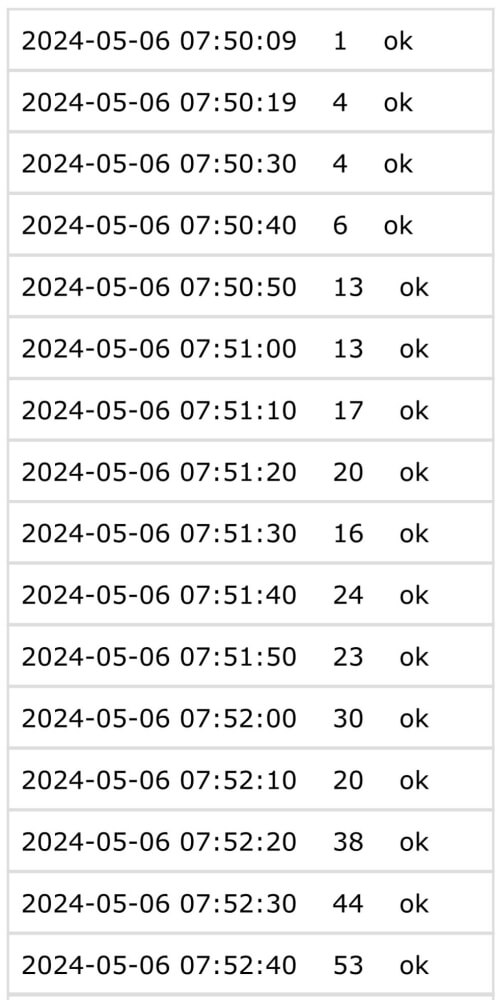
Task: Select the 07:52:30 row with 44
Action: (x=250, y=904)
